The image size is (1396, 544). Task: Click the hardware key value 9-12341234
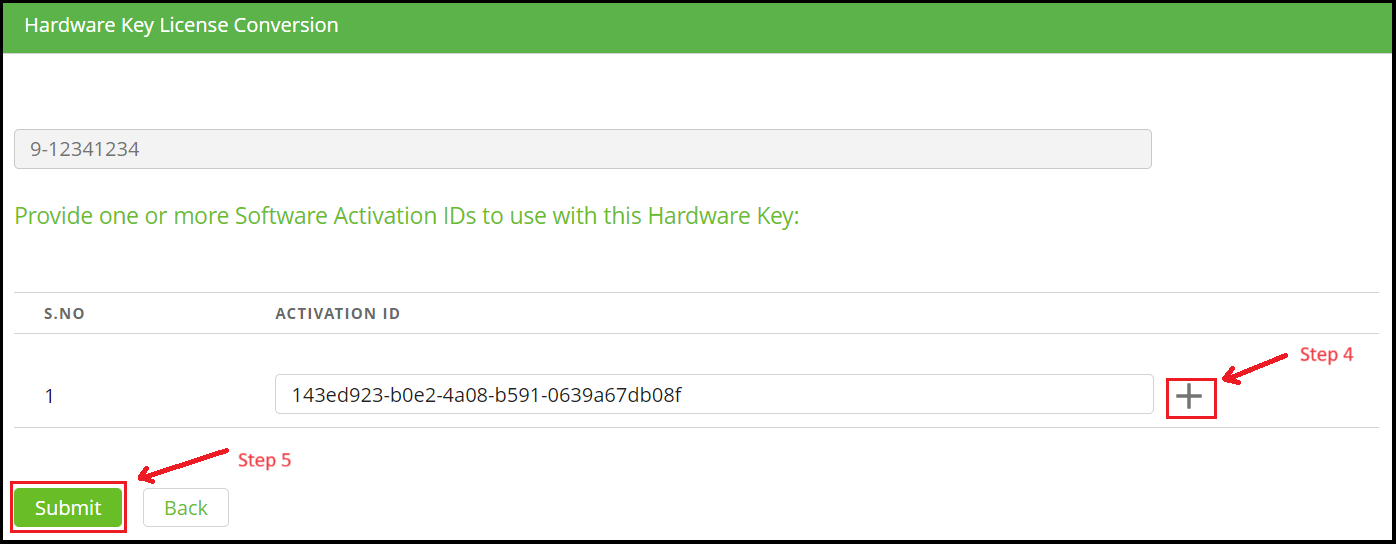pyautogui.click(x=86, y=150)
